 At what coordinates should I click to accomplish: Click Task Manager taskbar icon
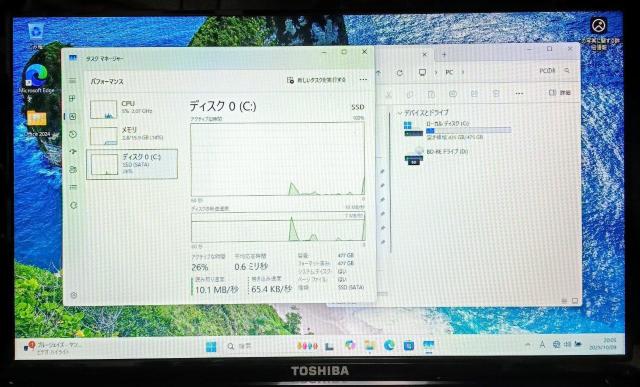(428, 346)
